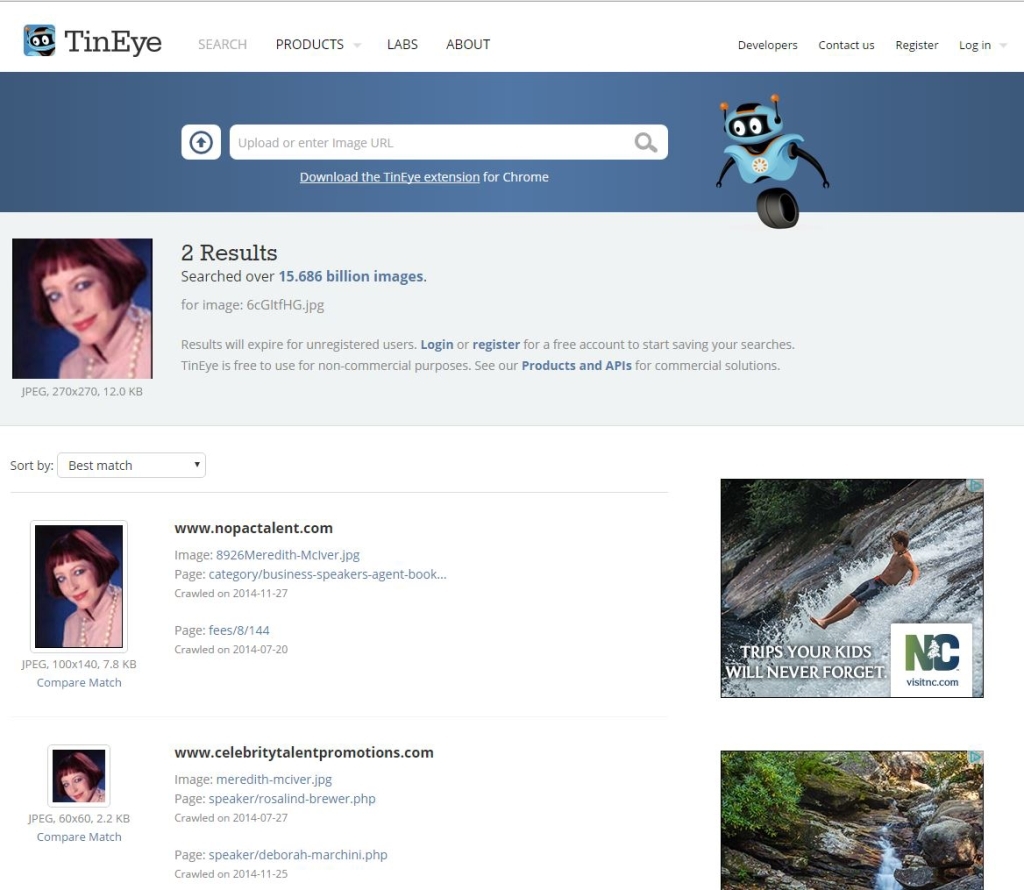This screenshot has height=890, width=1024.
Task: Expand the PRODUCTS navigation dropdown
Action: pyautogui.click(x=309, y=44)
